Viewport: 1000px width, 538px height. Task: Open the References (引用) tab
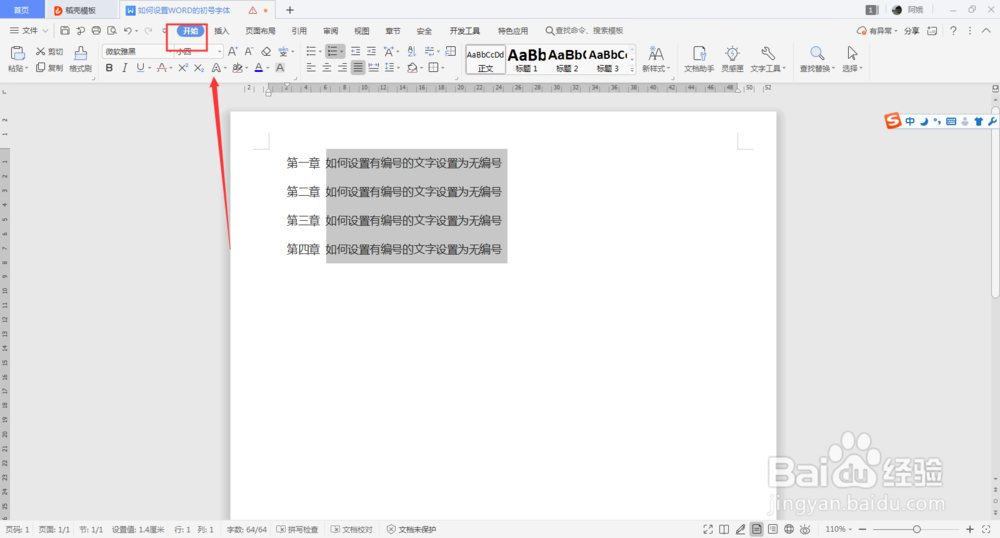click(299, 31)
